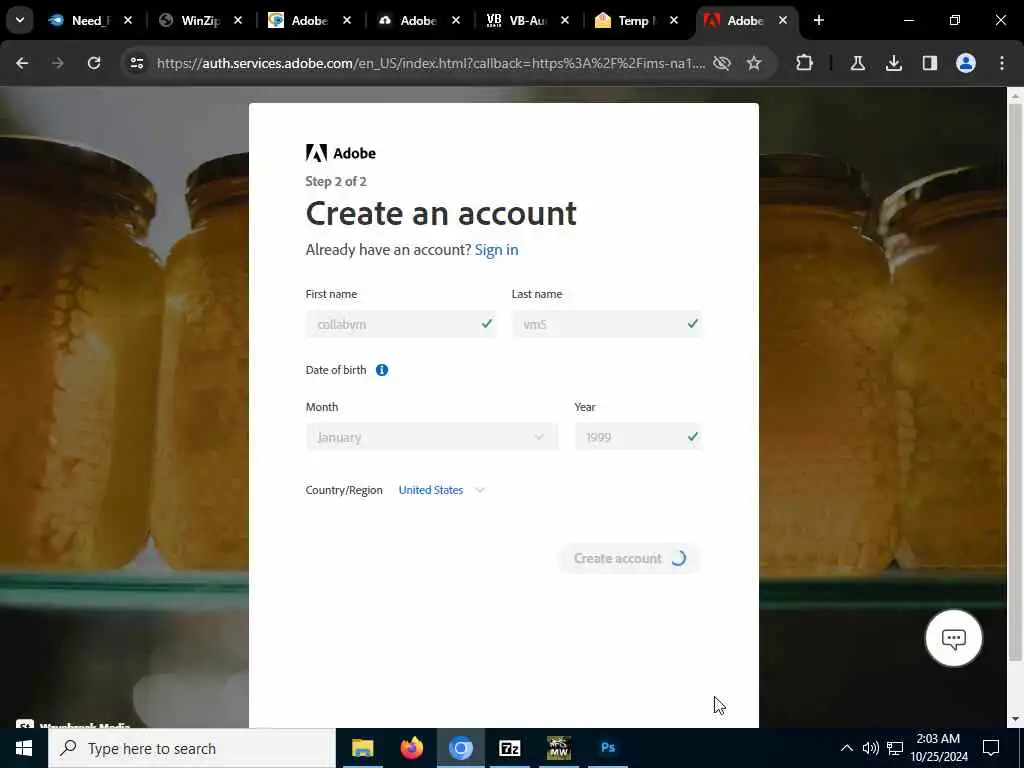This screenshot has width=1024, height=768.
Task: Close the active Adobe tab
Action: coord(783,20)
